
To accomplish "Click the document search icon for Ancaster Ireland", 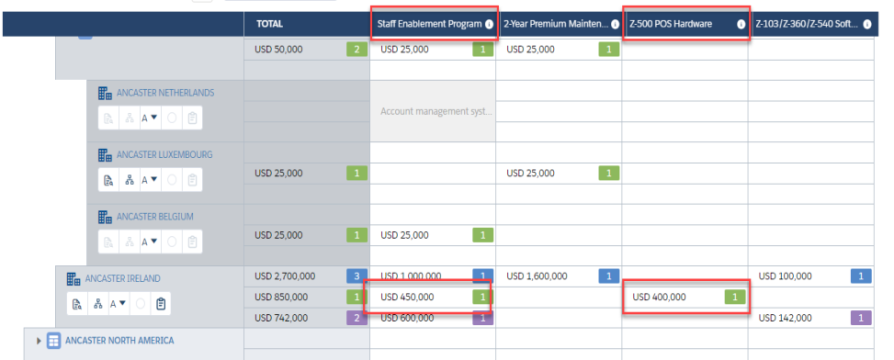I will [77, 304].
